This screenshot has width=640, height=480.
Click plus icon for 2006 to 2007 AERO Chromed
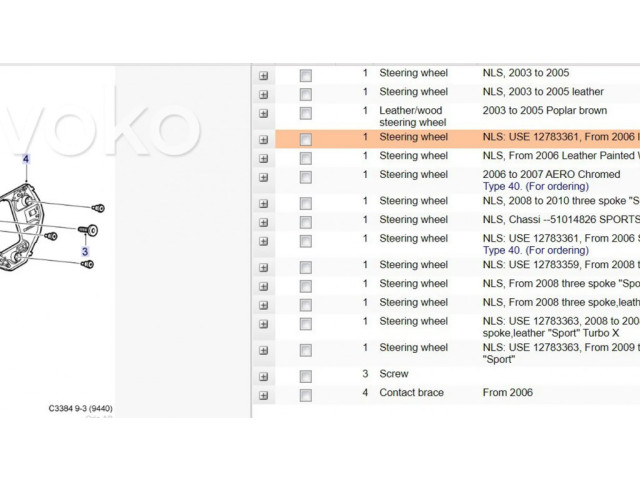click(264, 178)
